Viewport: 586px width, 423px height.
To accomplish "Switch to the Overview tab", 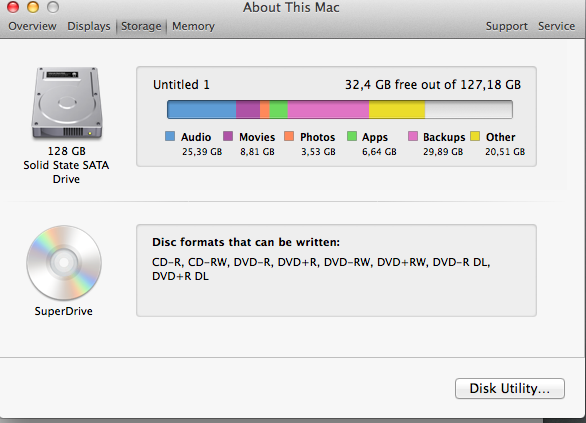I will point(33,26).
